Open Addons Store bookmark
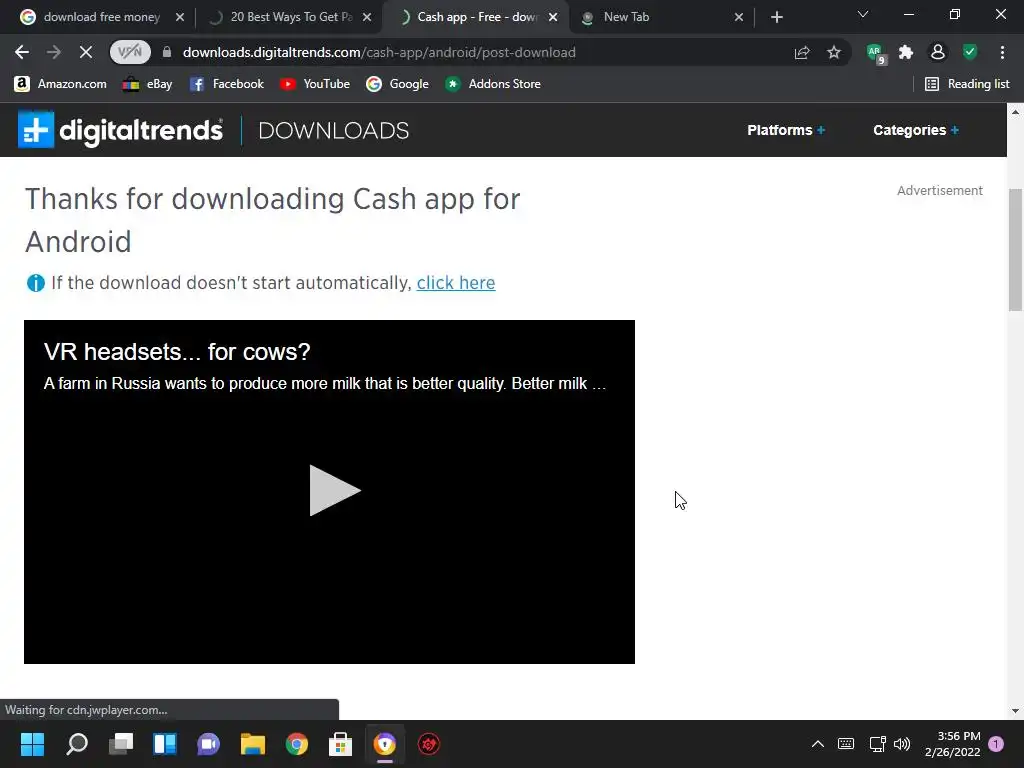1024x768 pixels. pos(492,84)
